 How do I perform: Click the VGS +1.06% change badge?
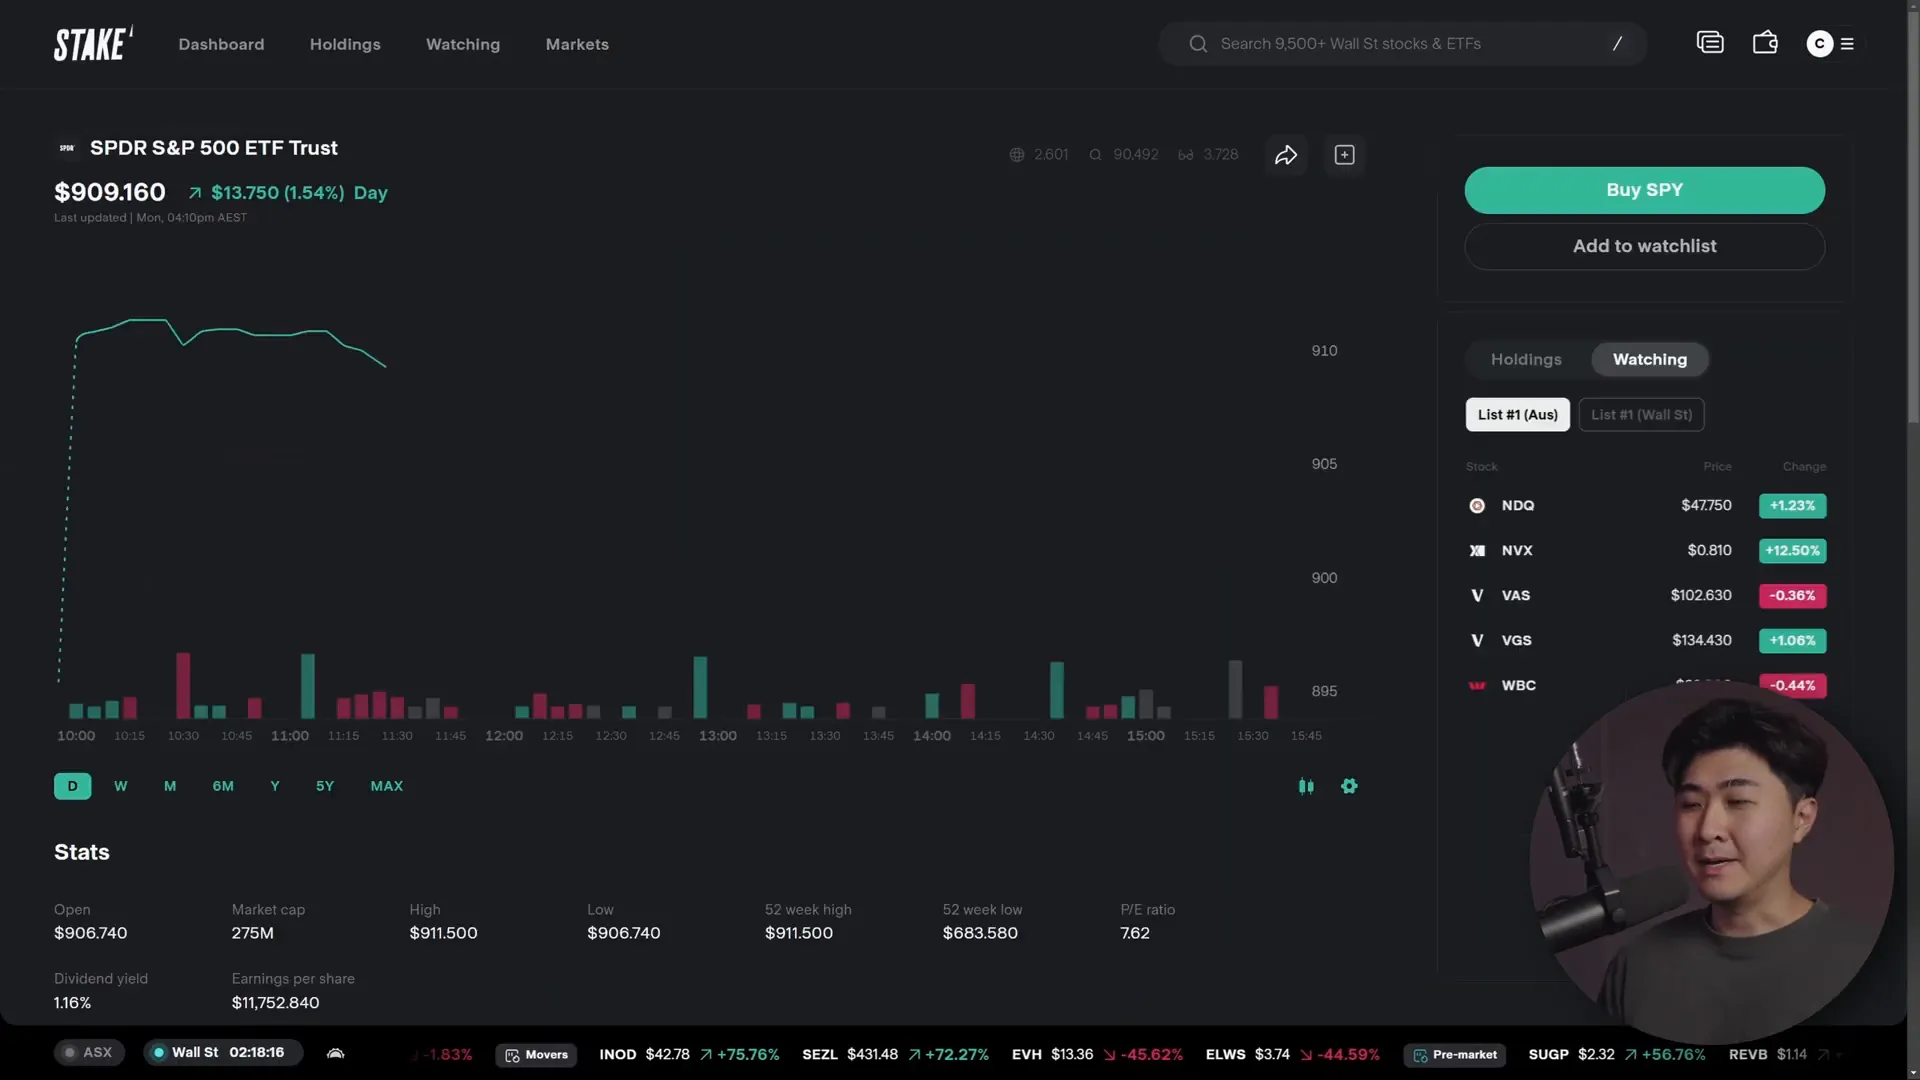(1792, 641)
